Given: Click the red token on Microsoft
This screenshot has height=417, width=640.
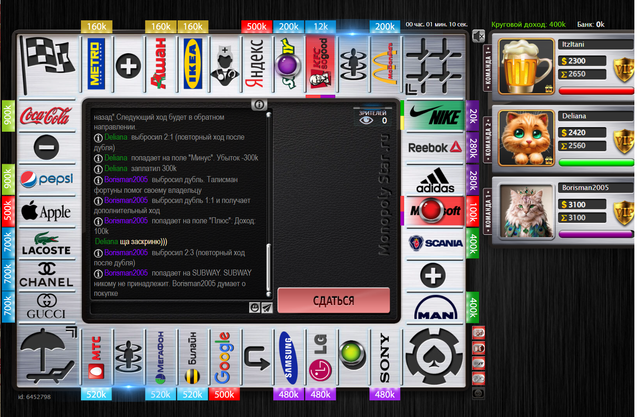Looking at the screenshot, I should [x=432, y=211].
